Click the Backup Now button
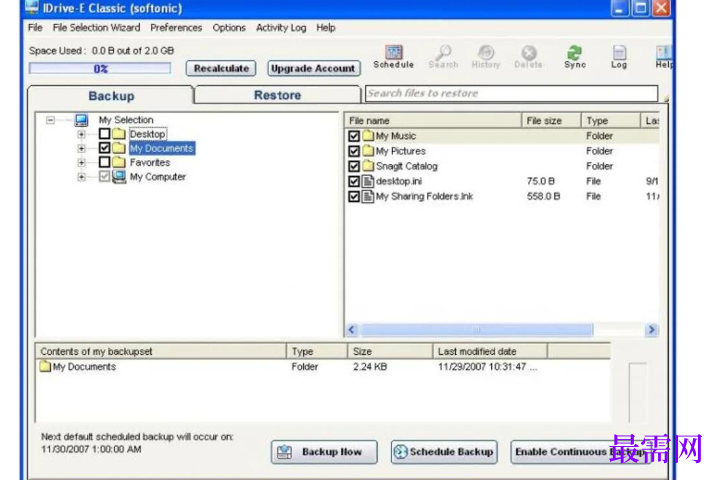 click(x=324, y=452)
